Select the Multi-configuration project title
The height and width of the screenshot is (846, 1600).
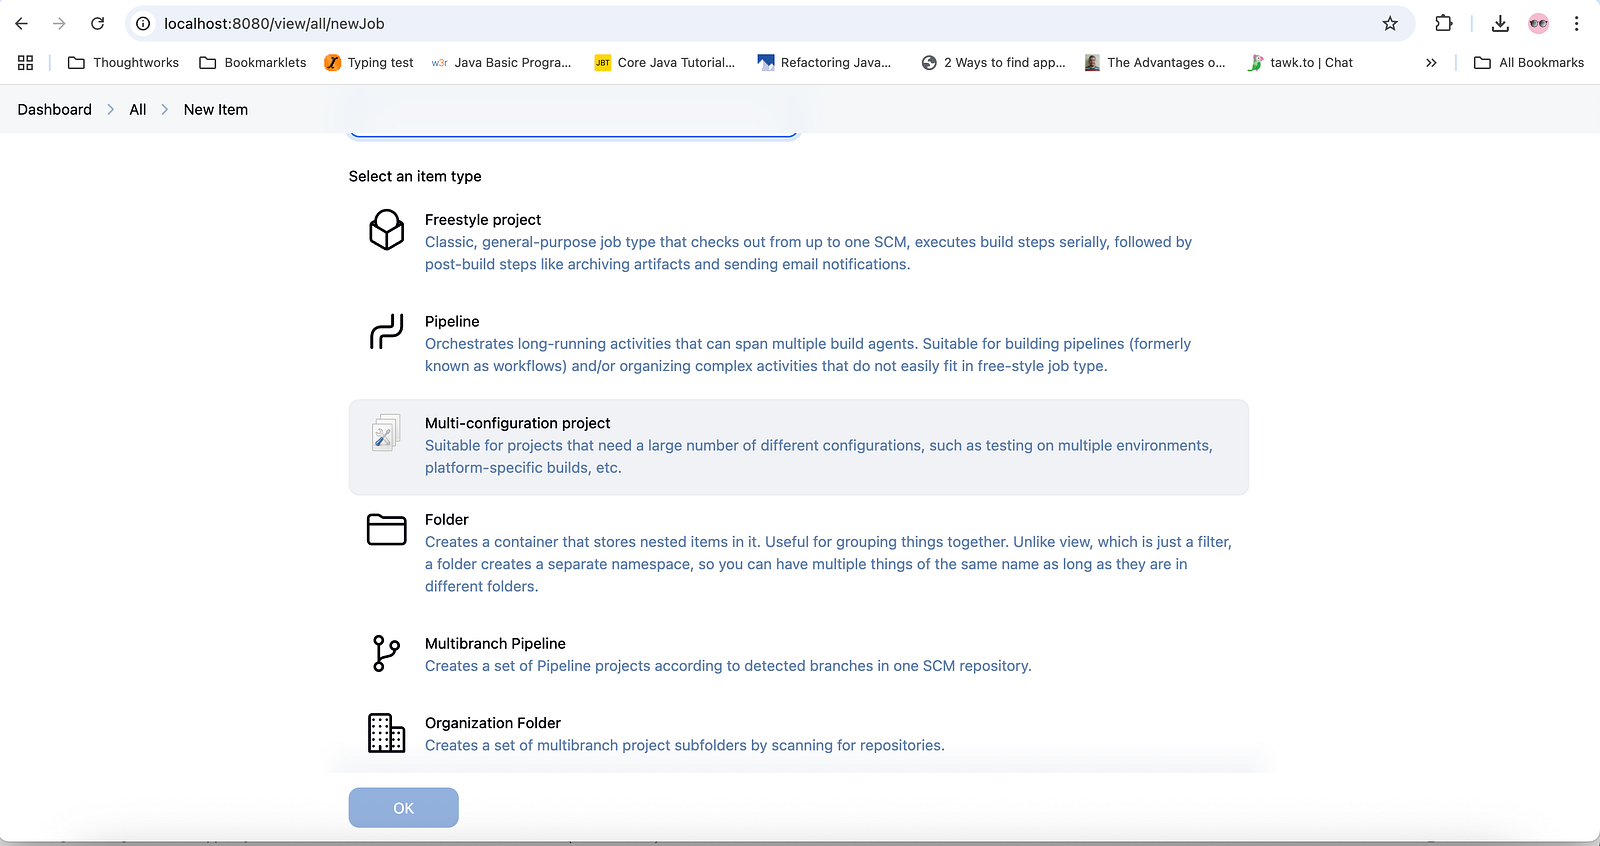point(517,424)
